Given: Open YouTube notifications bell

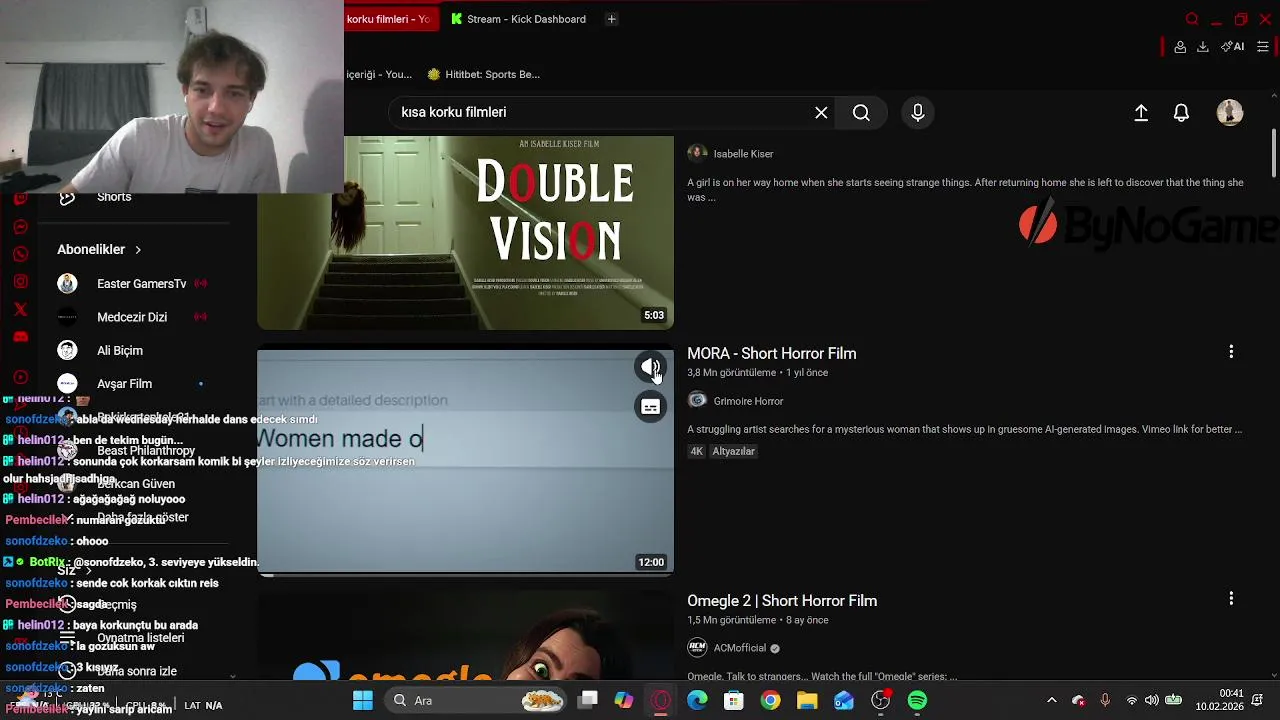Looking at the screenshot, I should click(1181, 113).
